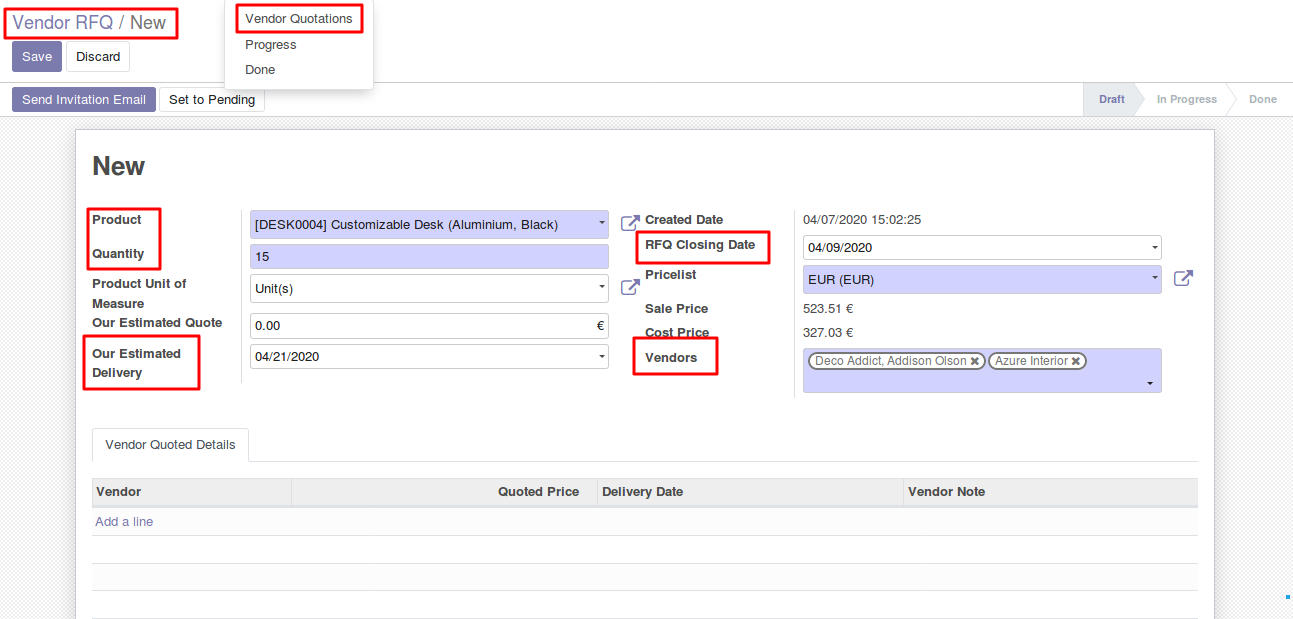Screen dimensions: 1293x619
Task: Expand the Vendors tag dropdown arrow
Action: (x=1150, y=383)
